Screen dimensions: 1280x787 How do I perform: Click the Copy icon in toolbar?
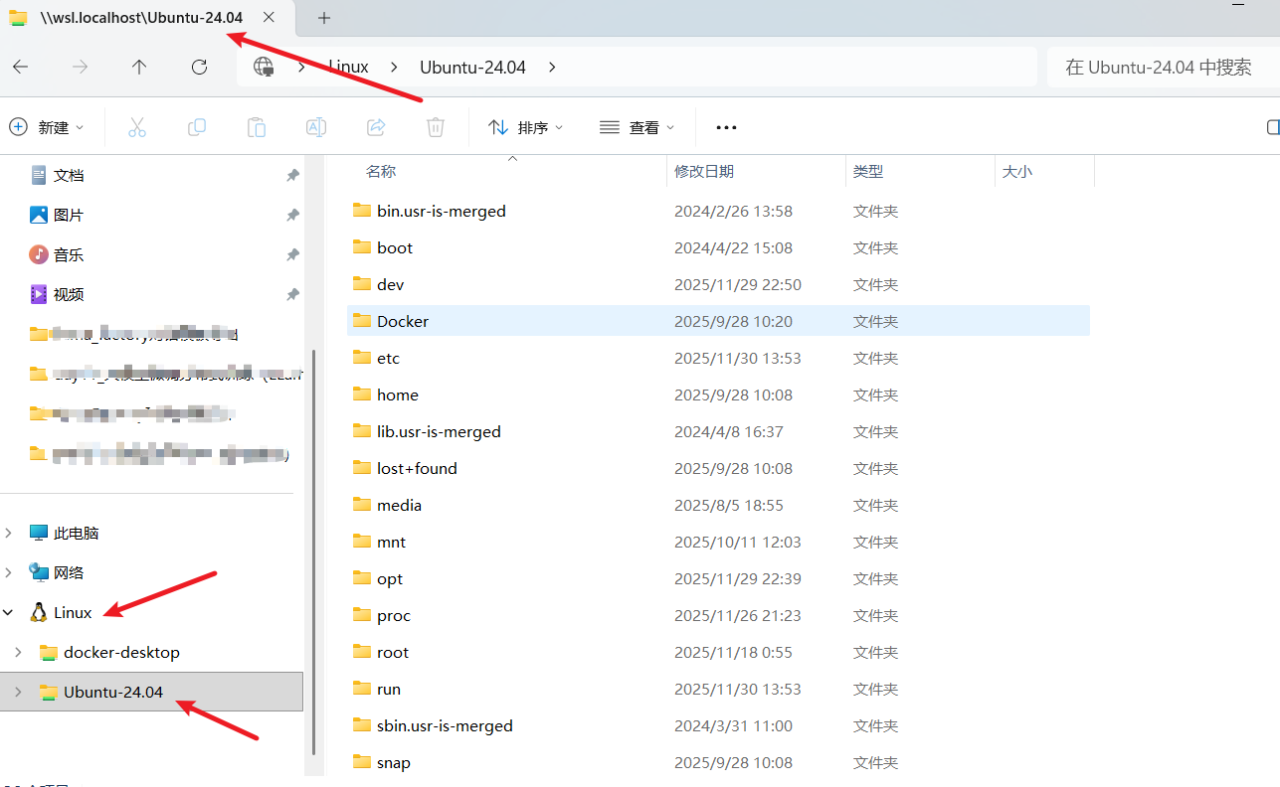coord(197,127)
